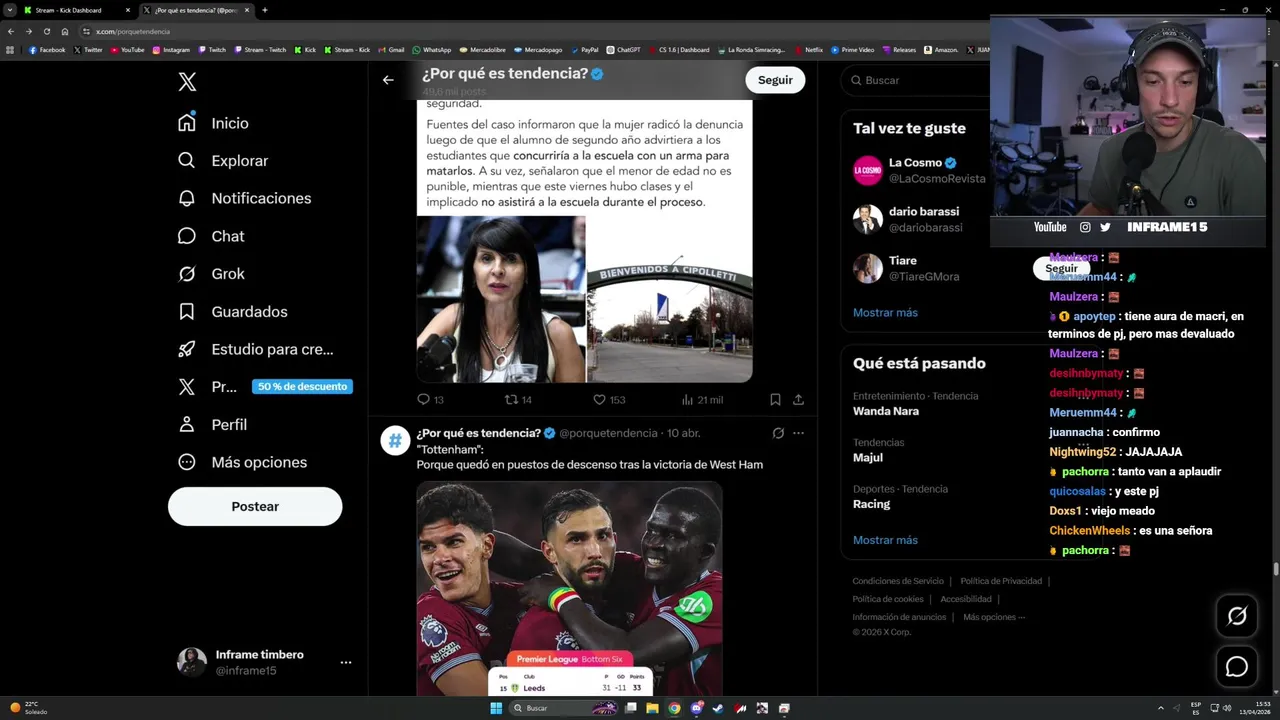This screenshot has width=1280, height=720.
Task: Open the woman photo in post
Action: coord(500,300)
